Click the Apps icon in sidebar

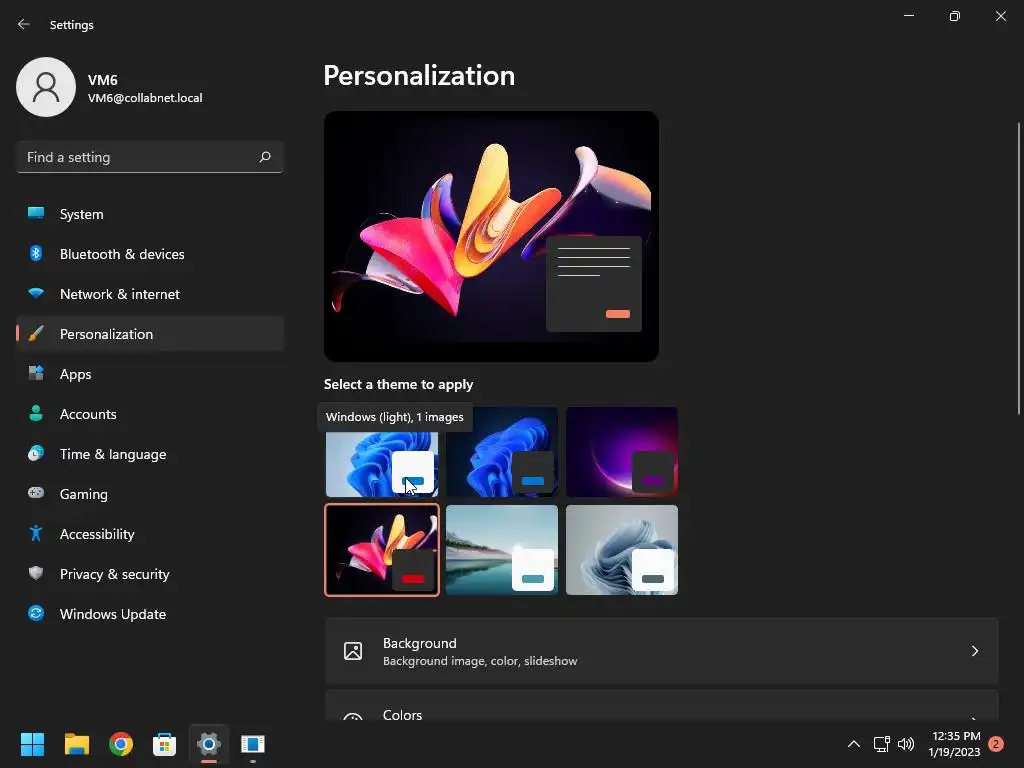36,374
